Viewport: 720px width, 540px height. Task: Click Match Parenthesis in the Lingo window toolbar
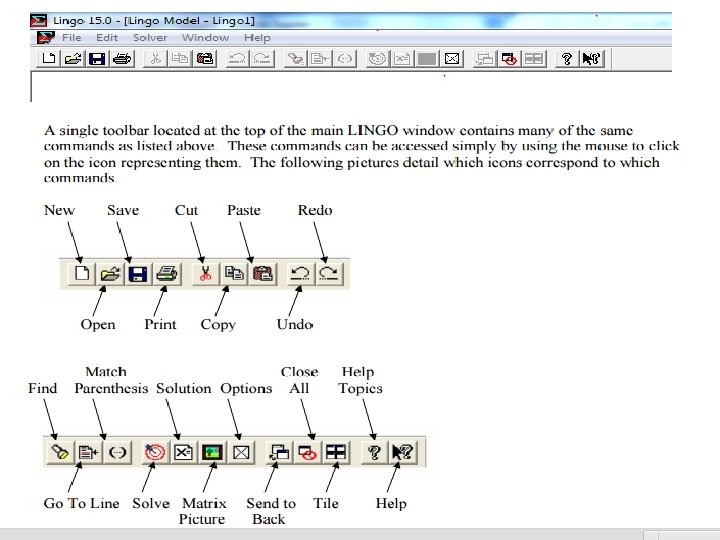pyautogui.click(x=344, y=59)
